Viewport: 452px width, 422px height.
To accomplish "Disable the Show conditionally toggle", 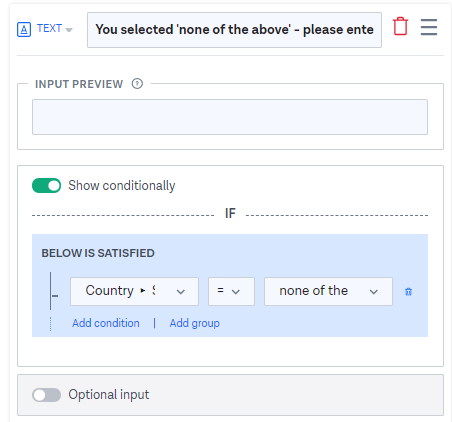I will click(x=46, y=186).
